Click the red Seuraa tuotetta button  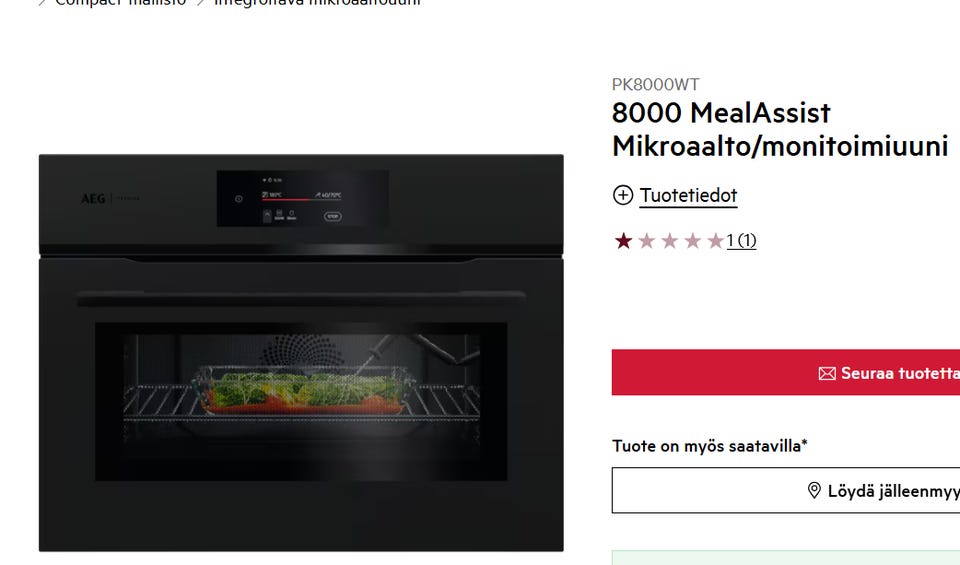click(x=786, y=372)
